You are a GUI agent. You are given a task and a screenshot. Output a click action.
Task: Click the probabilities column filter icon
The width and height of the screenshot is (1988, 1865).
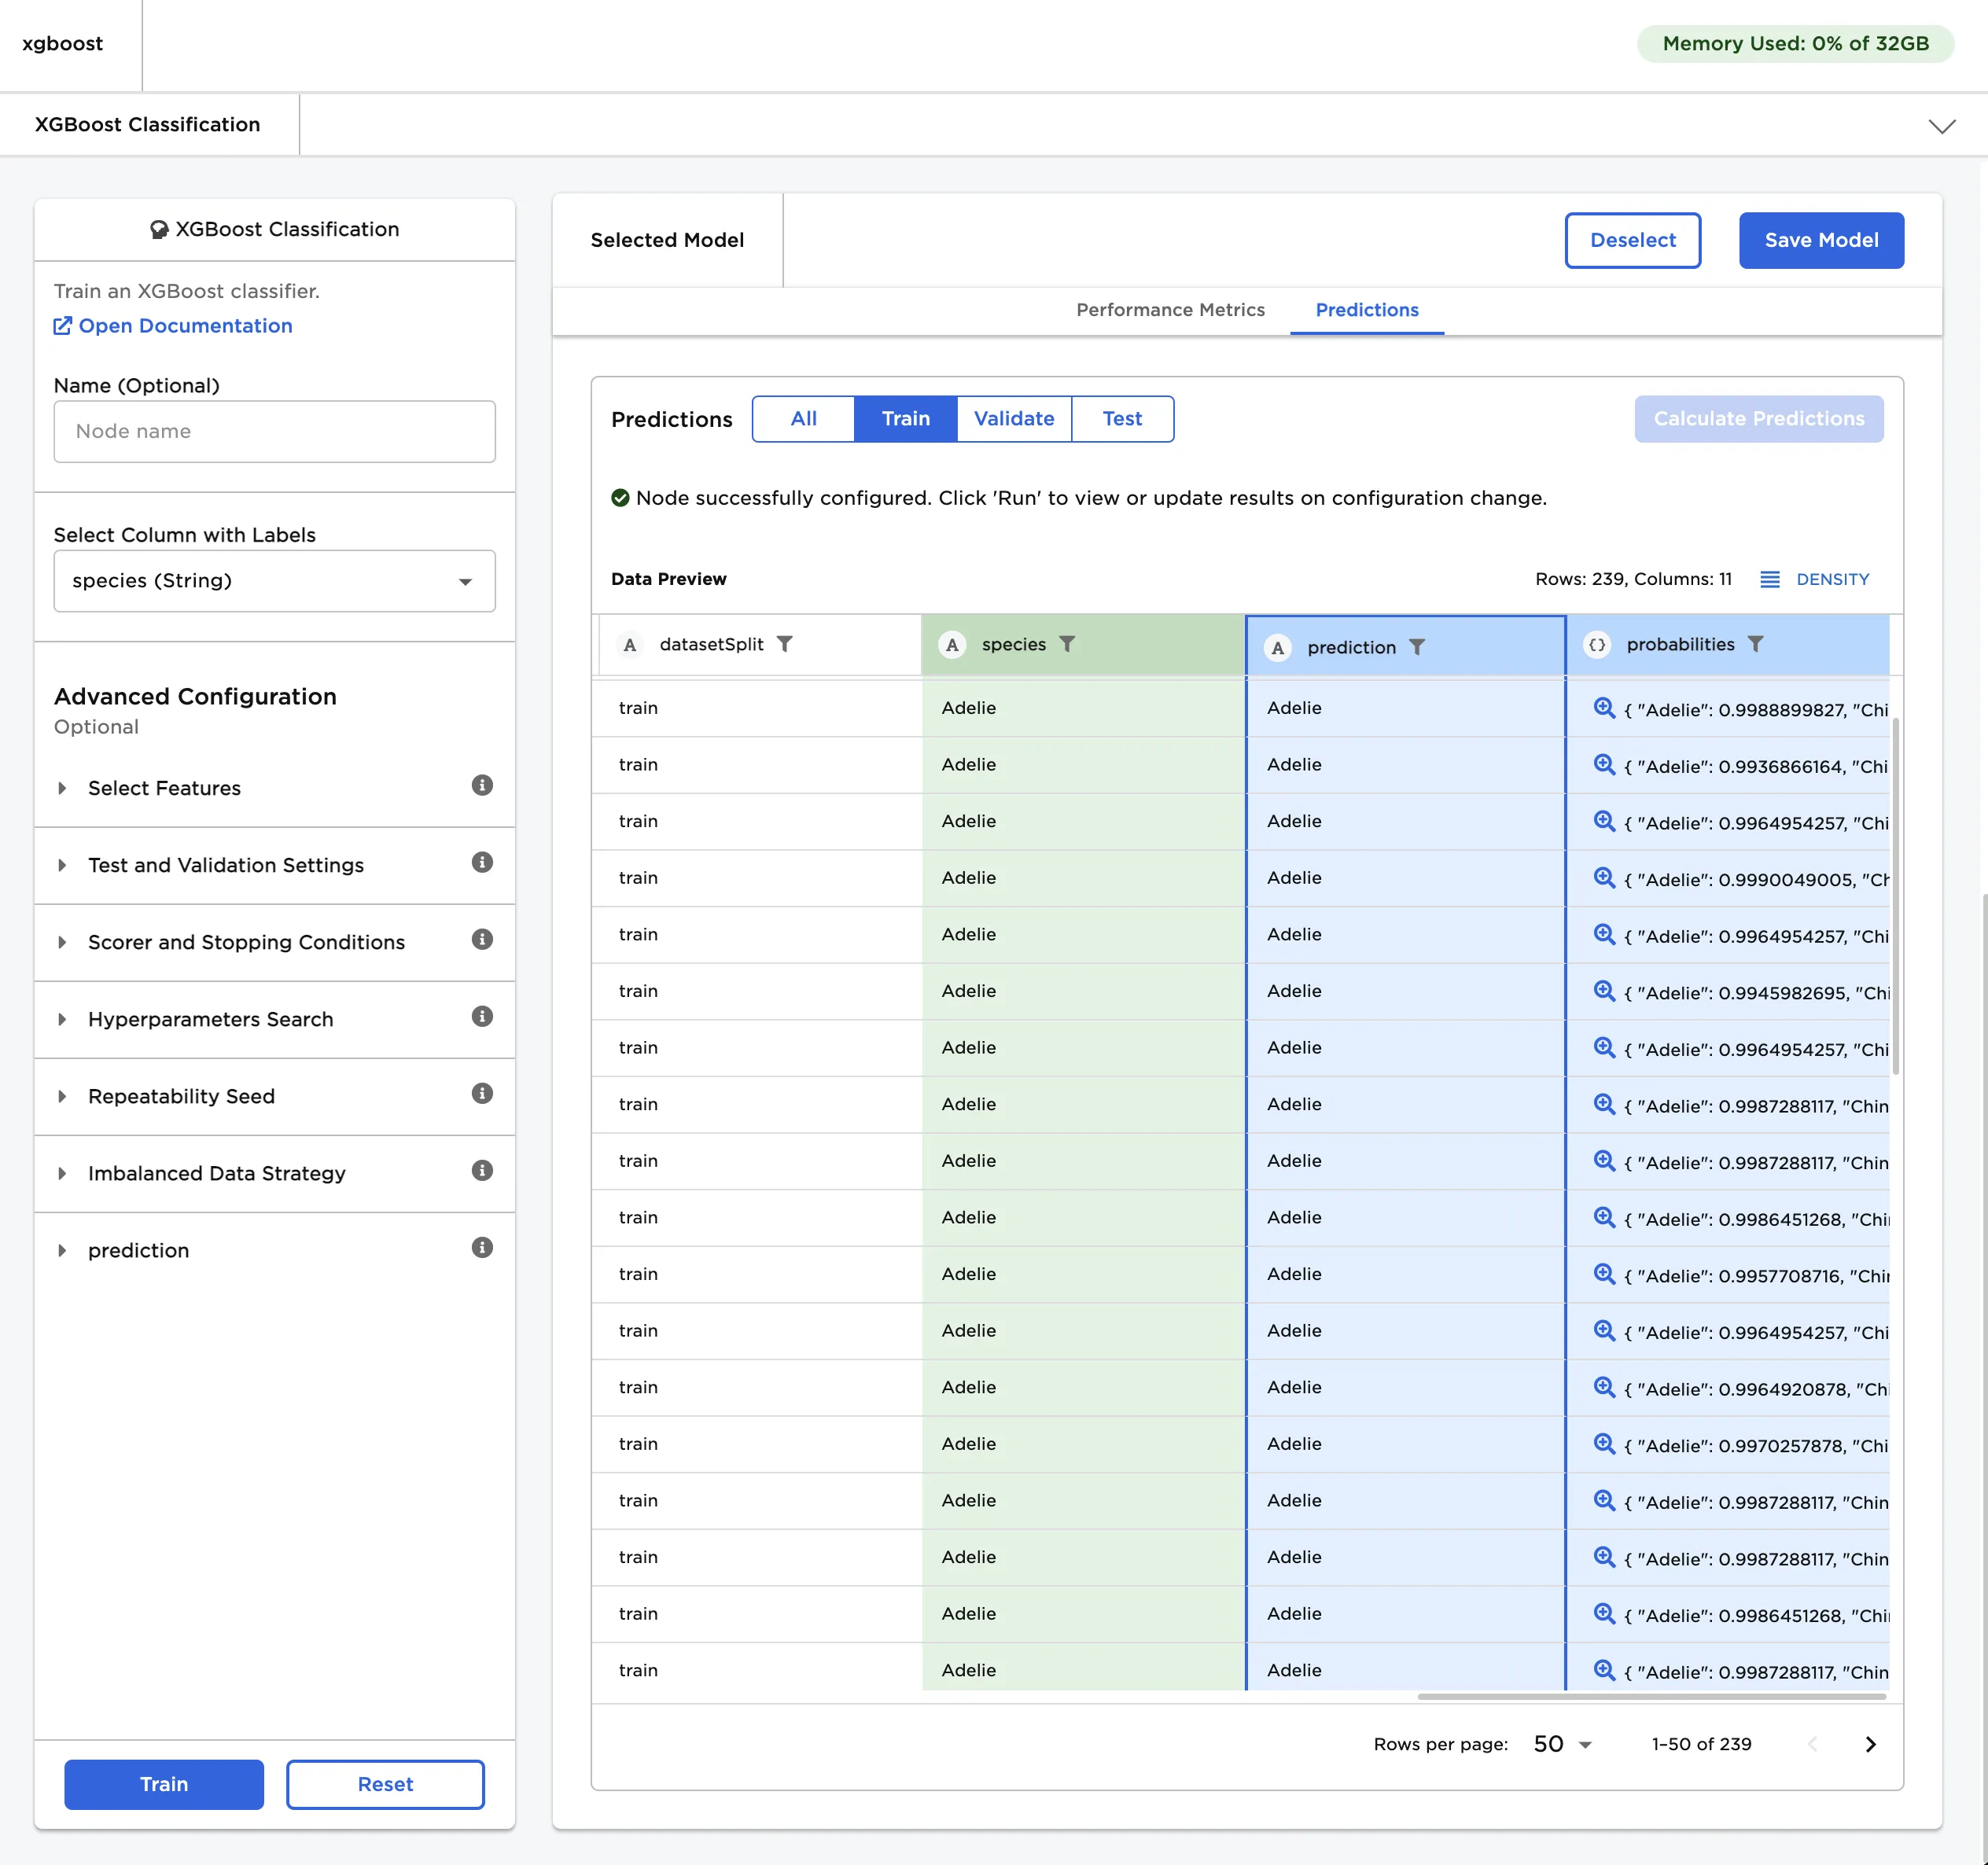[x=1755, y=644]
